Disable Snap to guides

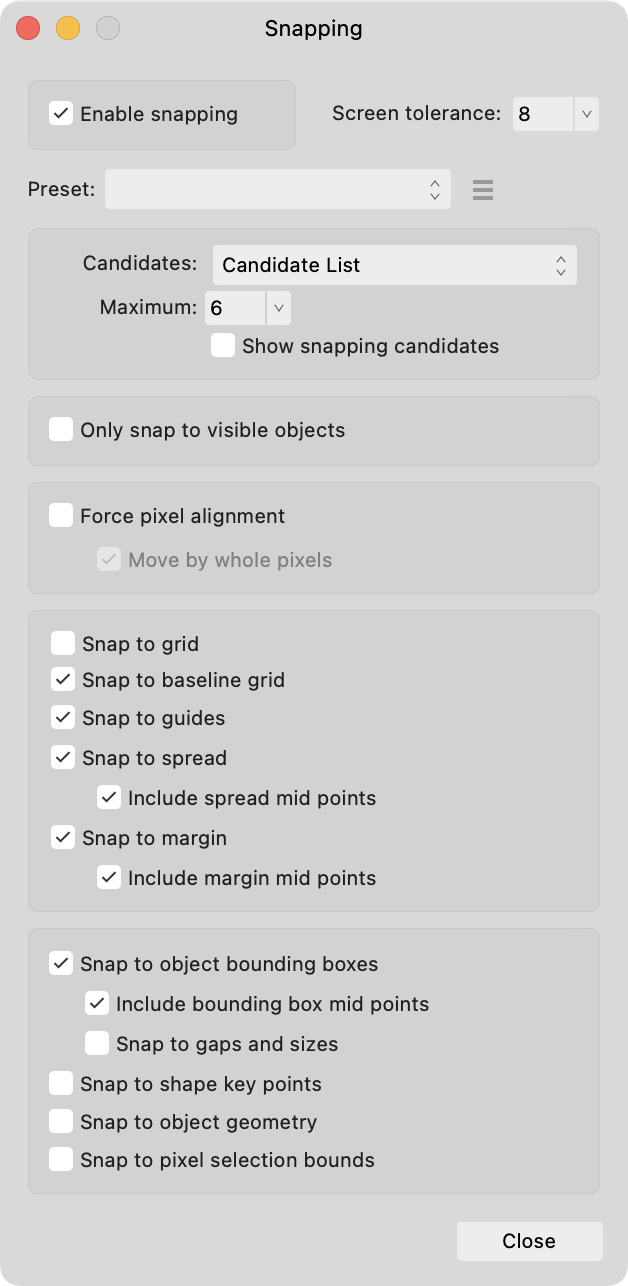pyautogui.click(x=63, y=718)
